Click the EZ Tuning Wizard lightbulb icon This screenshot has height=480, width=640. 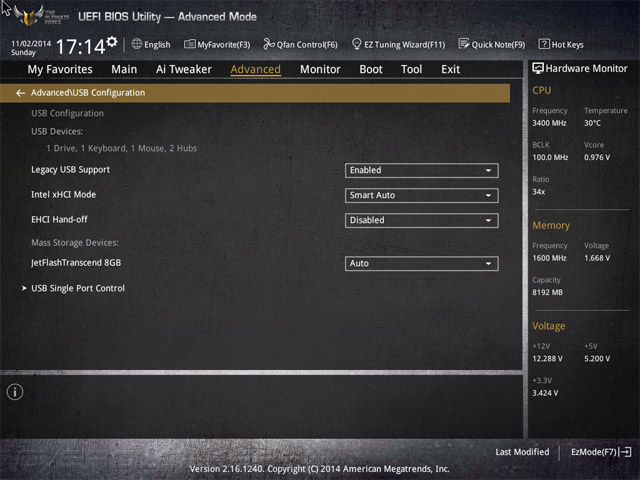(356, 44)
